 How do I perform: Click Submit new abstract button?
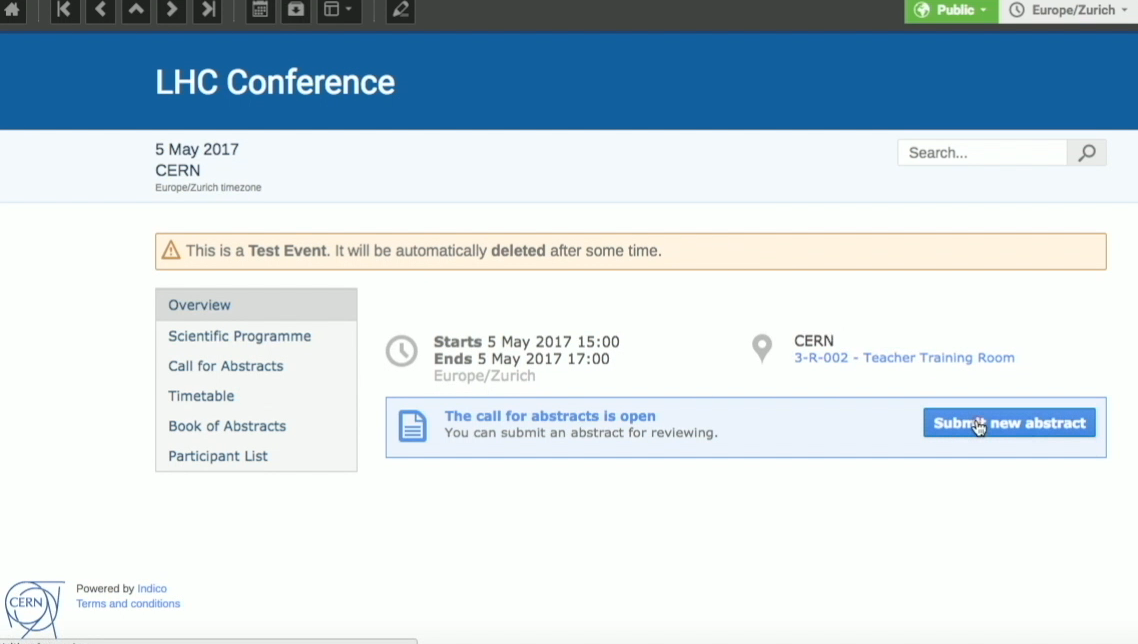(x=1010, y=423)
